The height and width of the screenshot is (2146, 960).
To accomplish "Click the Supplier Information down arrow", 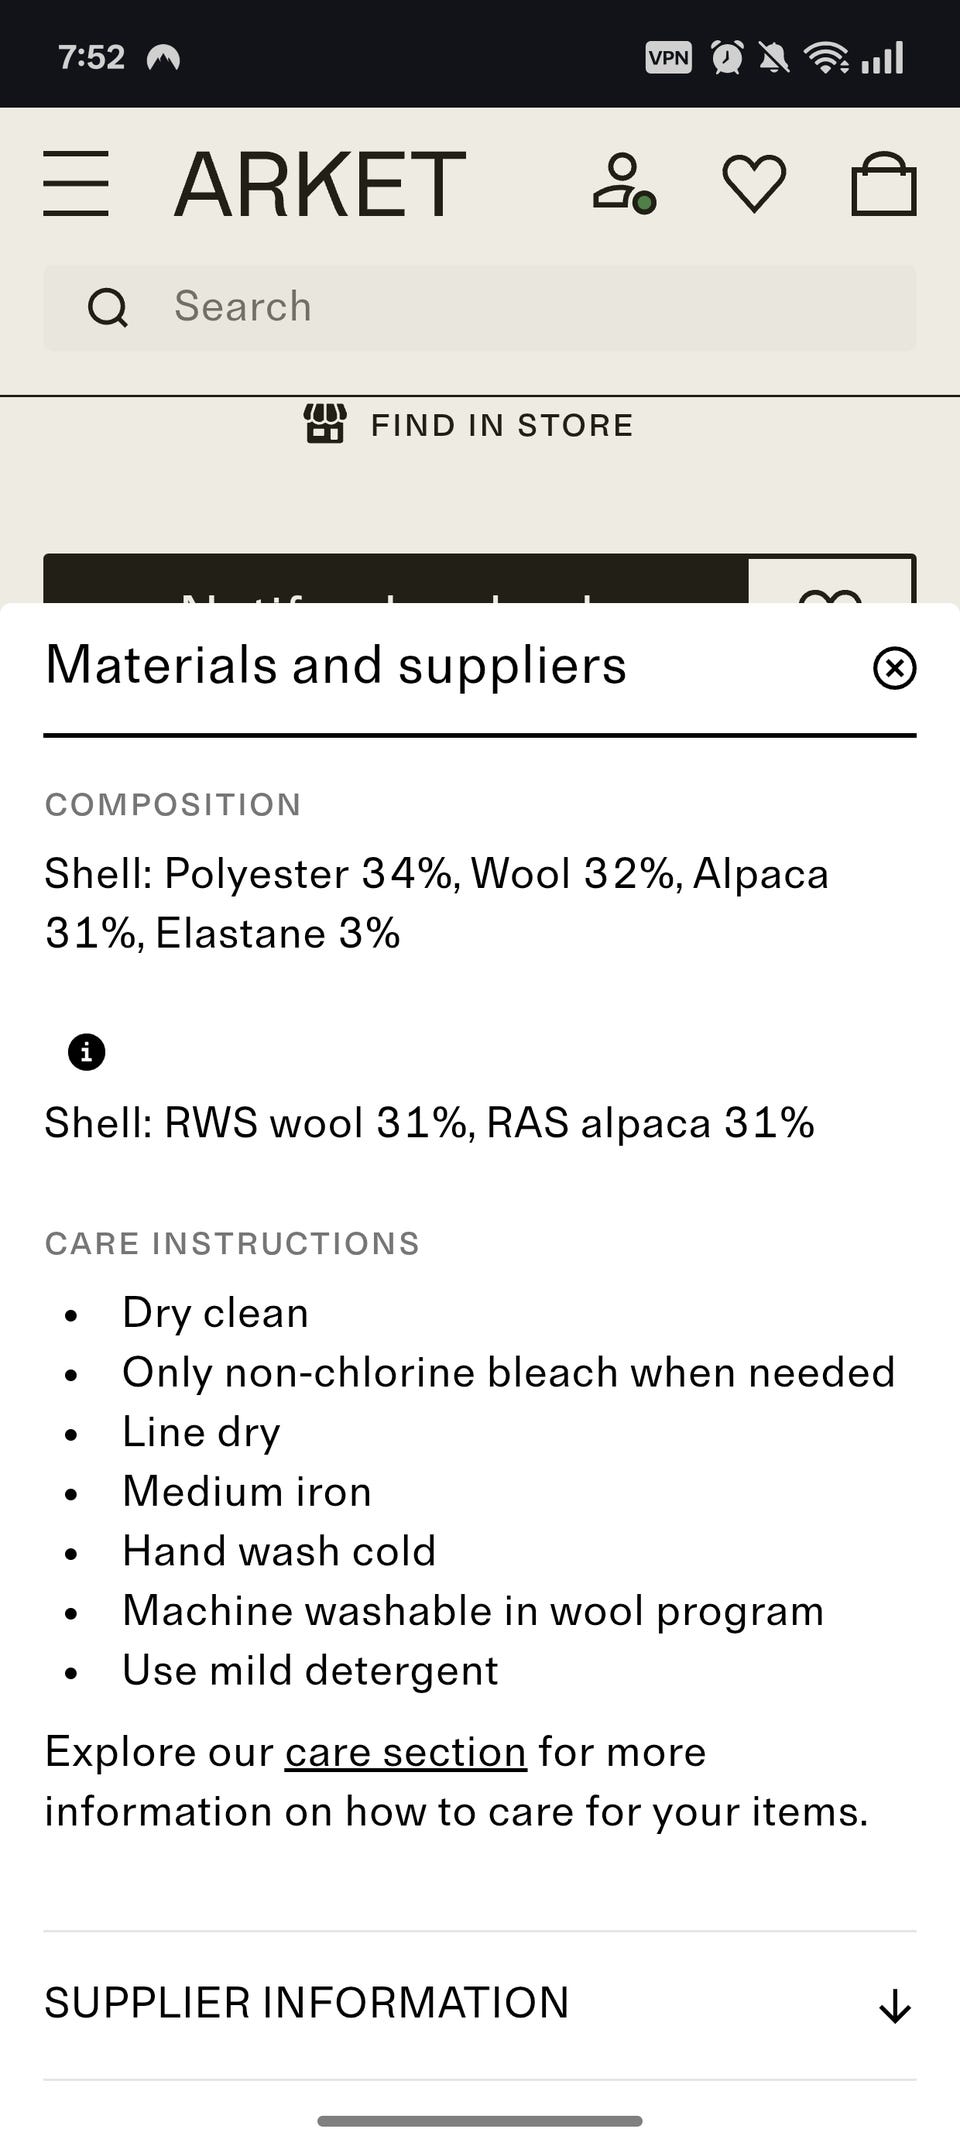I will [894, 2006].
